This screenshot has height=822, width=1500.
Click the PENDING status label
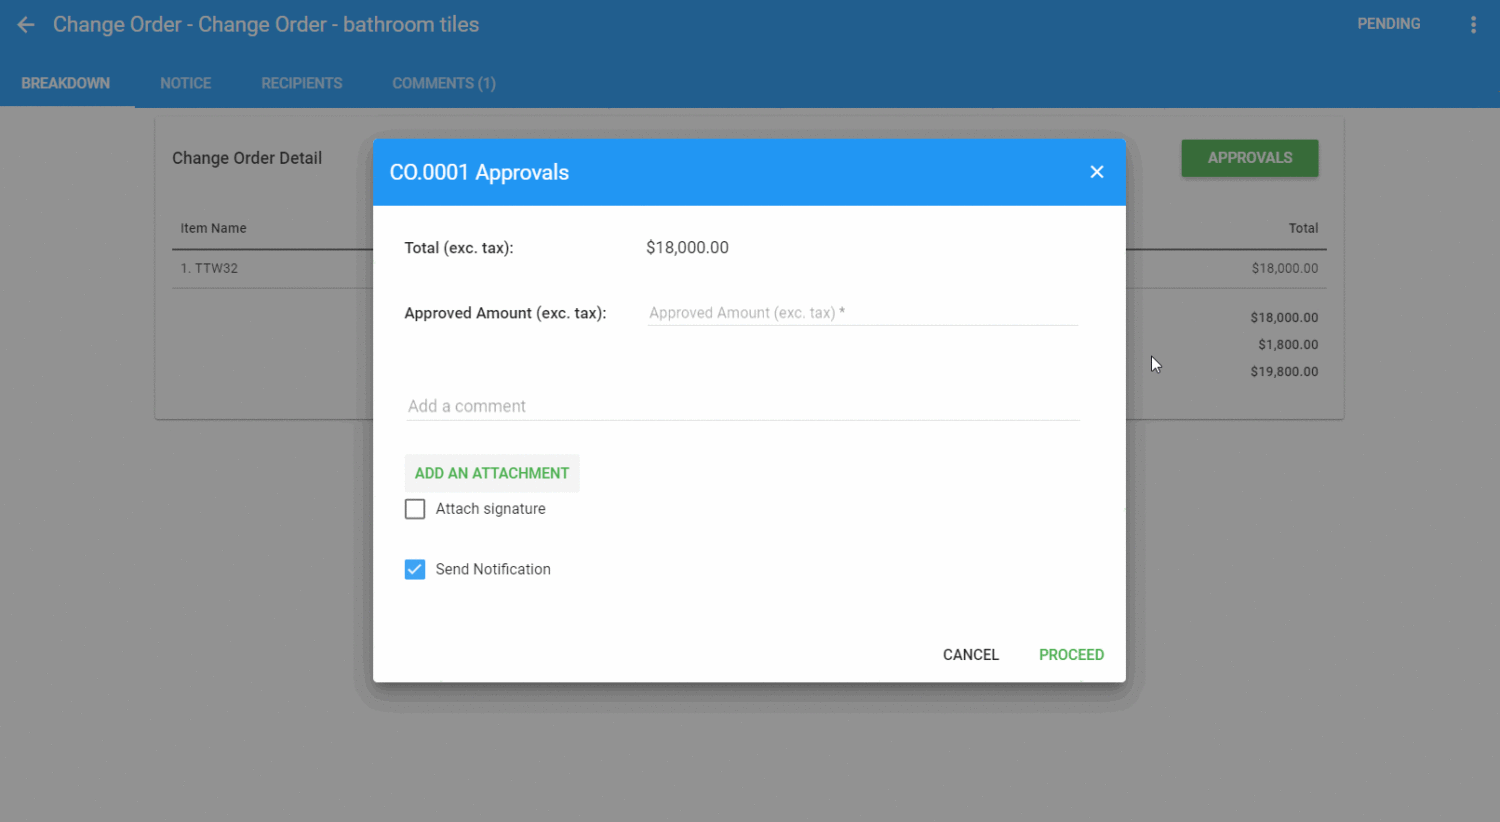click(1388, 24)
